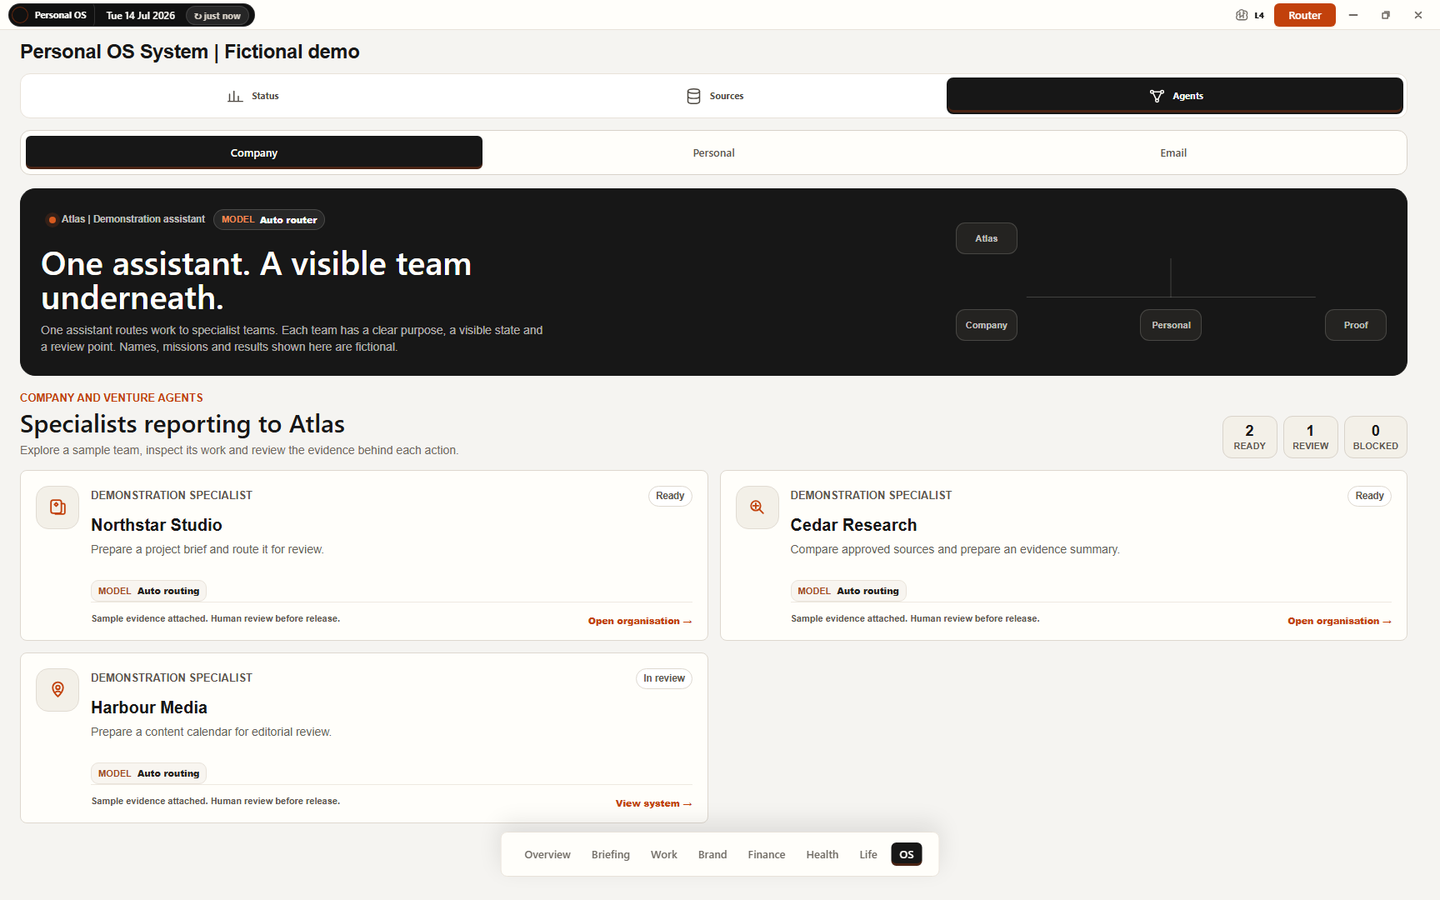Viewport: 1440px width, 900px height.
Task: Go to Finance in bottom navigation
Action: tap(766, 855)
